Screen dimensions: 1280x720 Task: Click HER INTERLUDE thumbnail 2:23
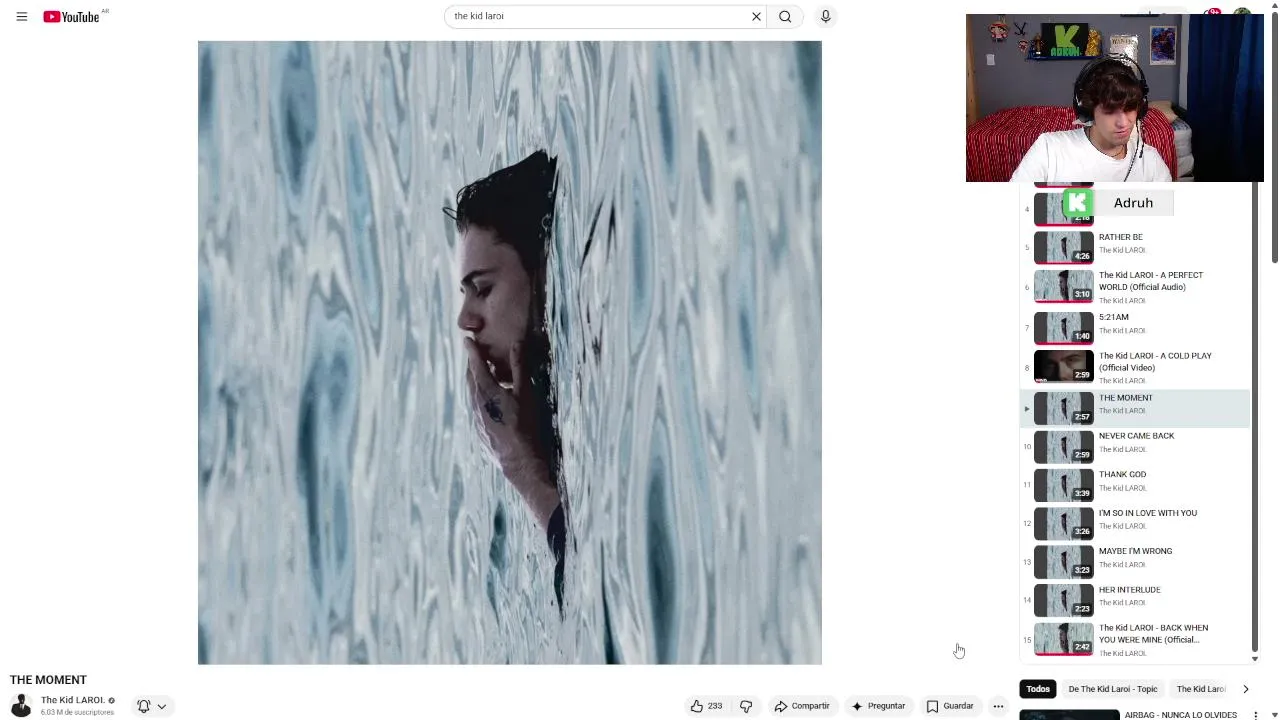point(1063,600)
